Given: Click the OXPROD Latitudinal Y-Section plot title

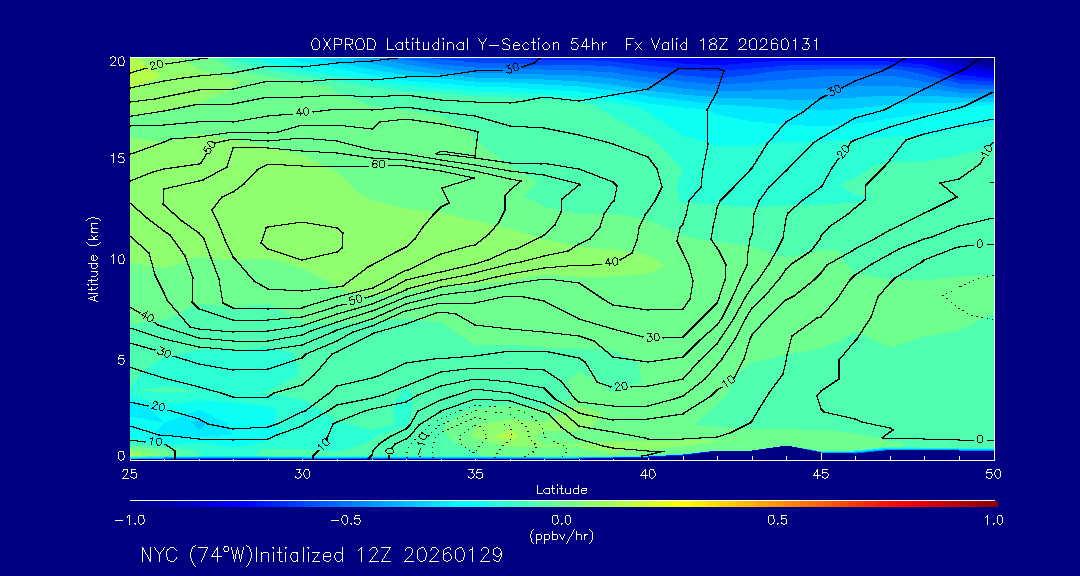Looking at the screenshot, I should point(565,44).
